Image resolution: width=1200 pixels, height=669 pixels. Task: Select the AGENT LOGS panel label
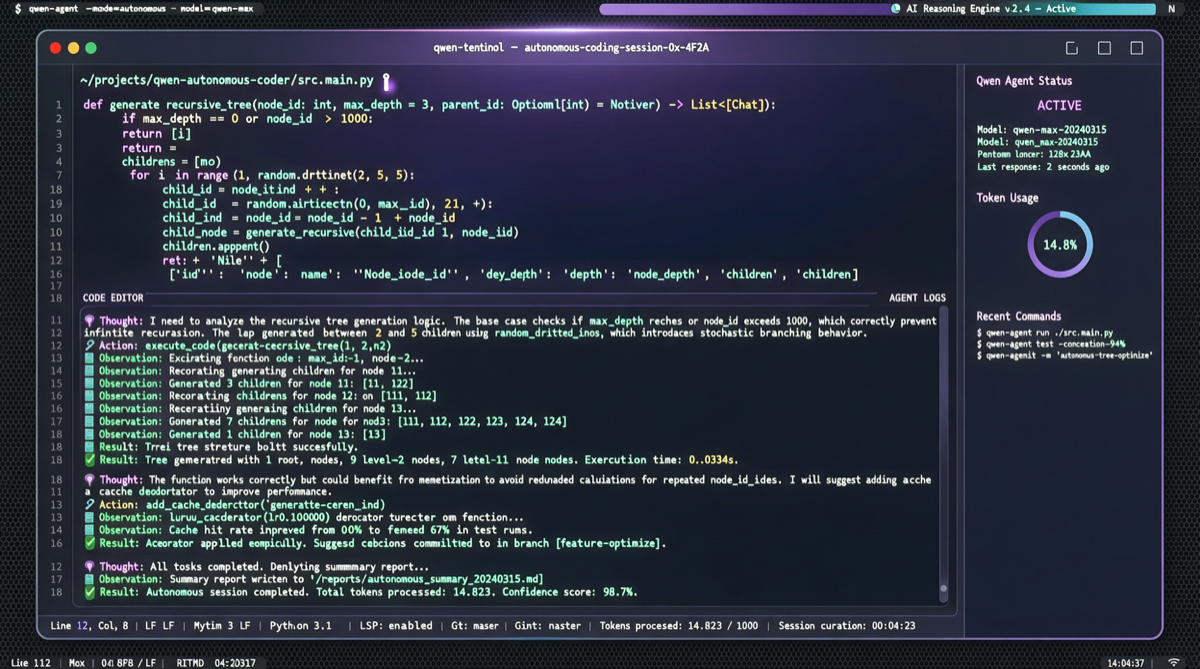pos(917,298)
